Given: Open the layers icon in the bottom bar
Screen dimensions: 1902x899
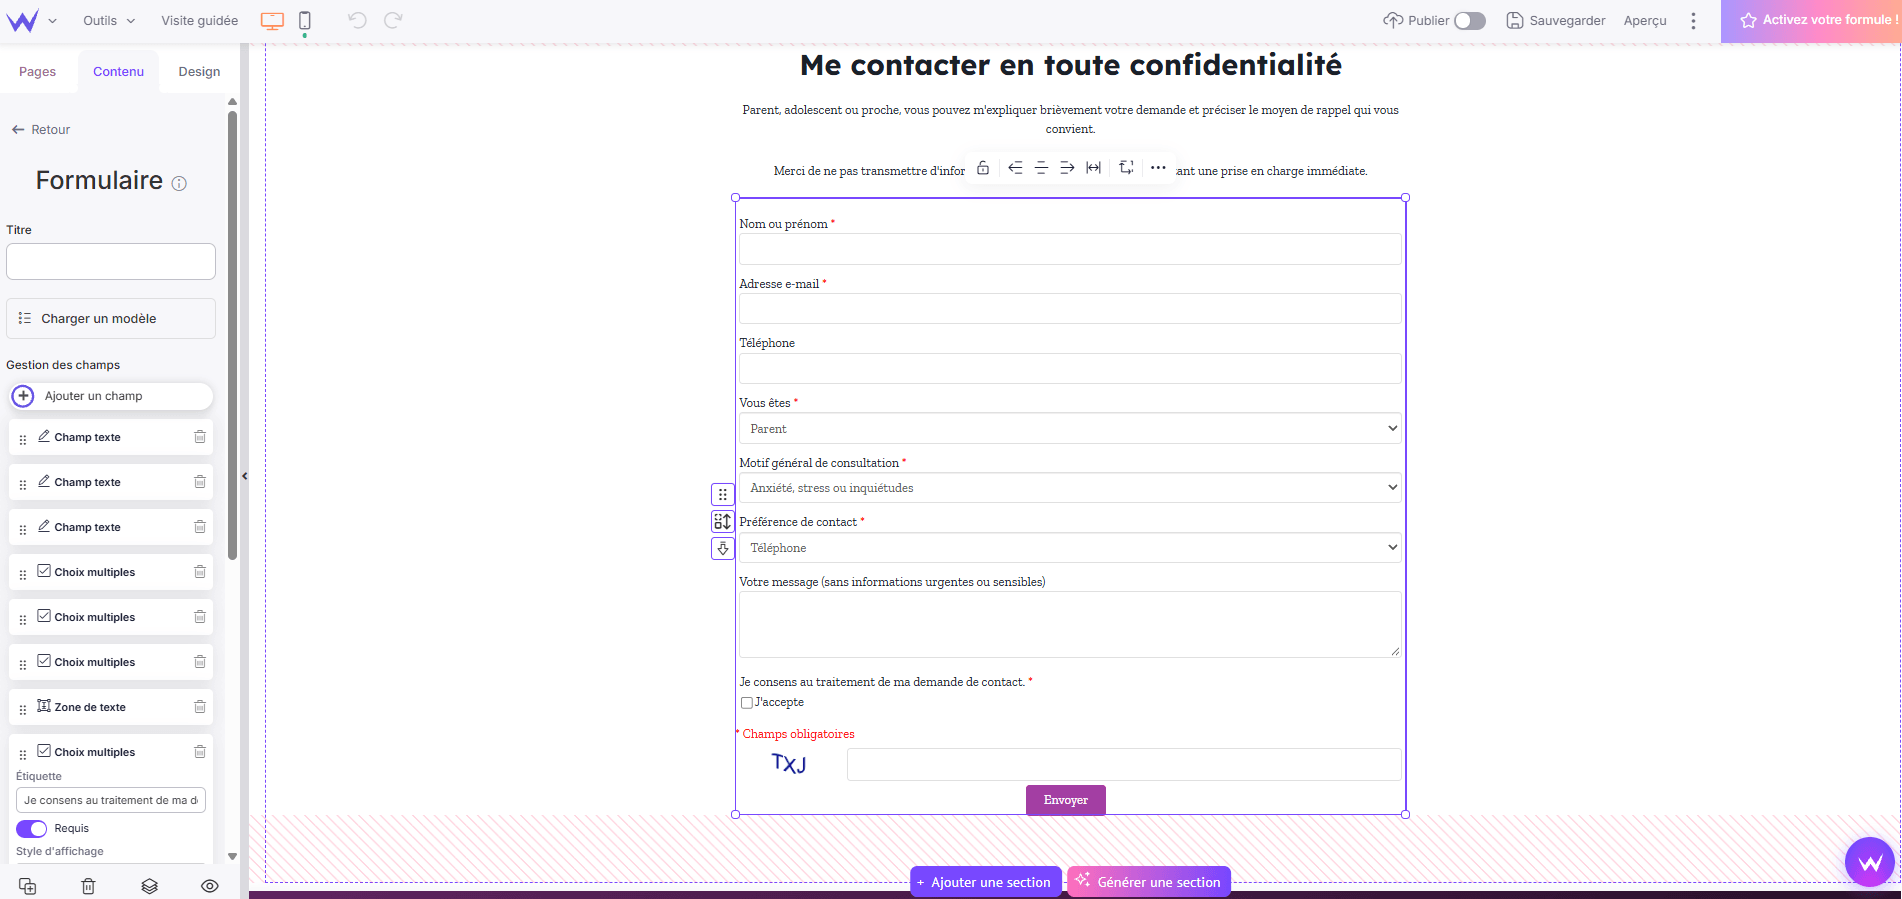Looking at the screenshot, I should tap(149, 886).
